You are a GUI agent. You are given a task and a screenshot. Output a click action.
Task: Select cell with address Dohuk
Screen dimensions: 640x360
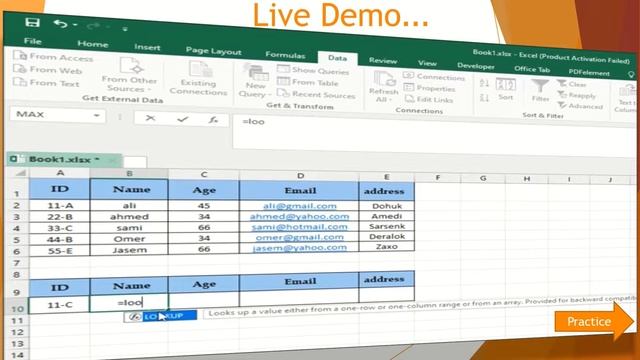coord(387,206)
